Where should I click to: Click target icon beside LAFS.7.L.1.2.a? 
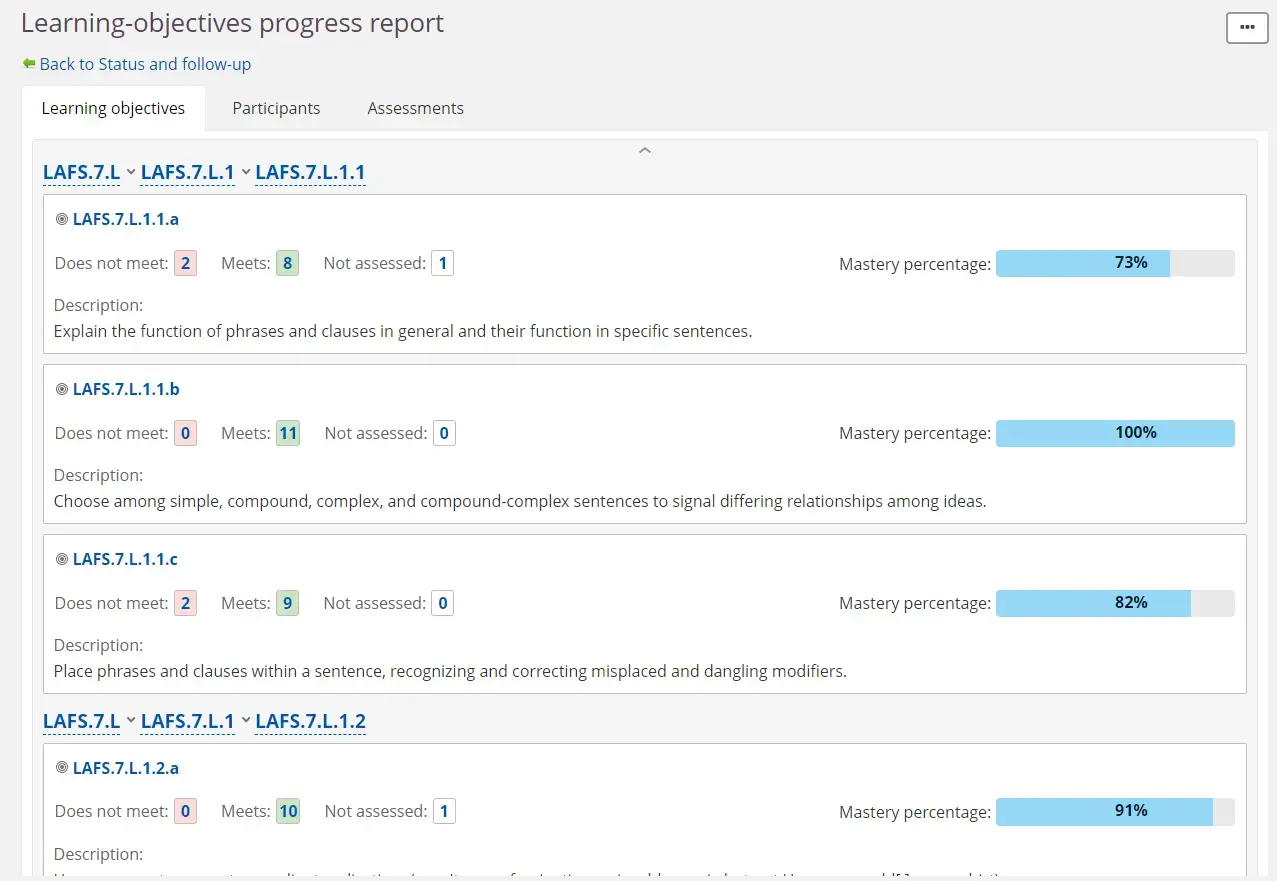62,768
